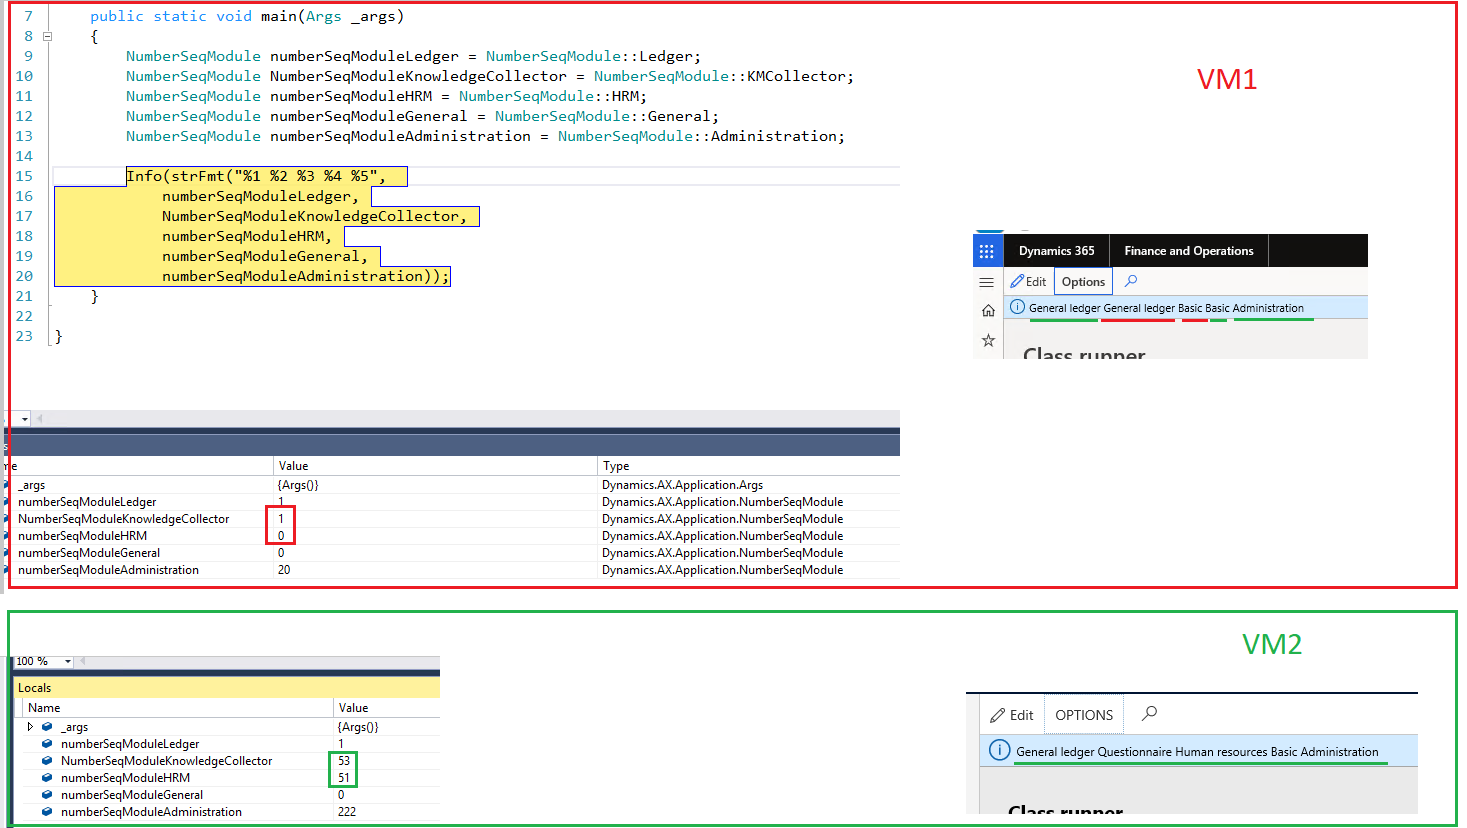The image size is (1467, 828).
Task: Click the Type column header in VM1 locals
Action: (748, 466)
